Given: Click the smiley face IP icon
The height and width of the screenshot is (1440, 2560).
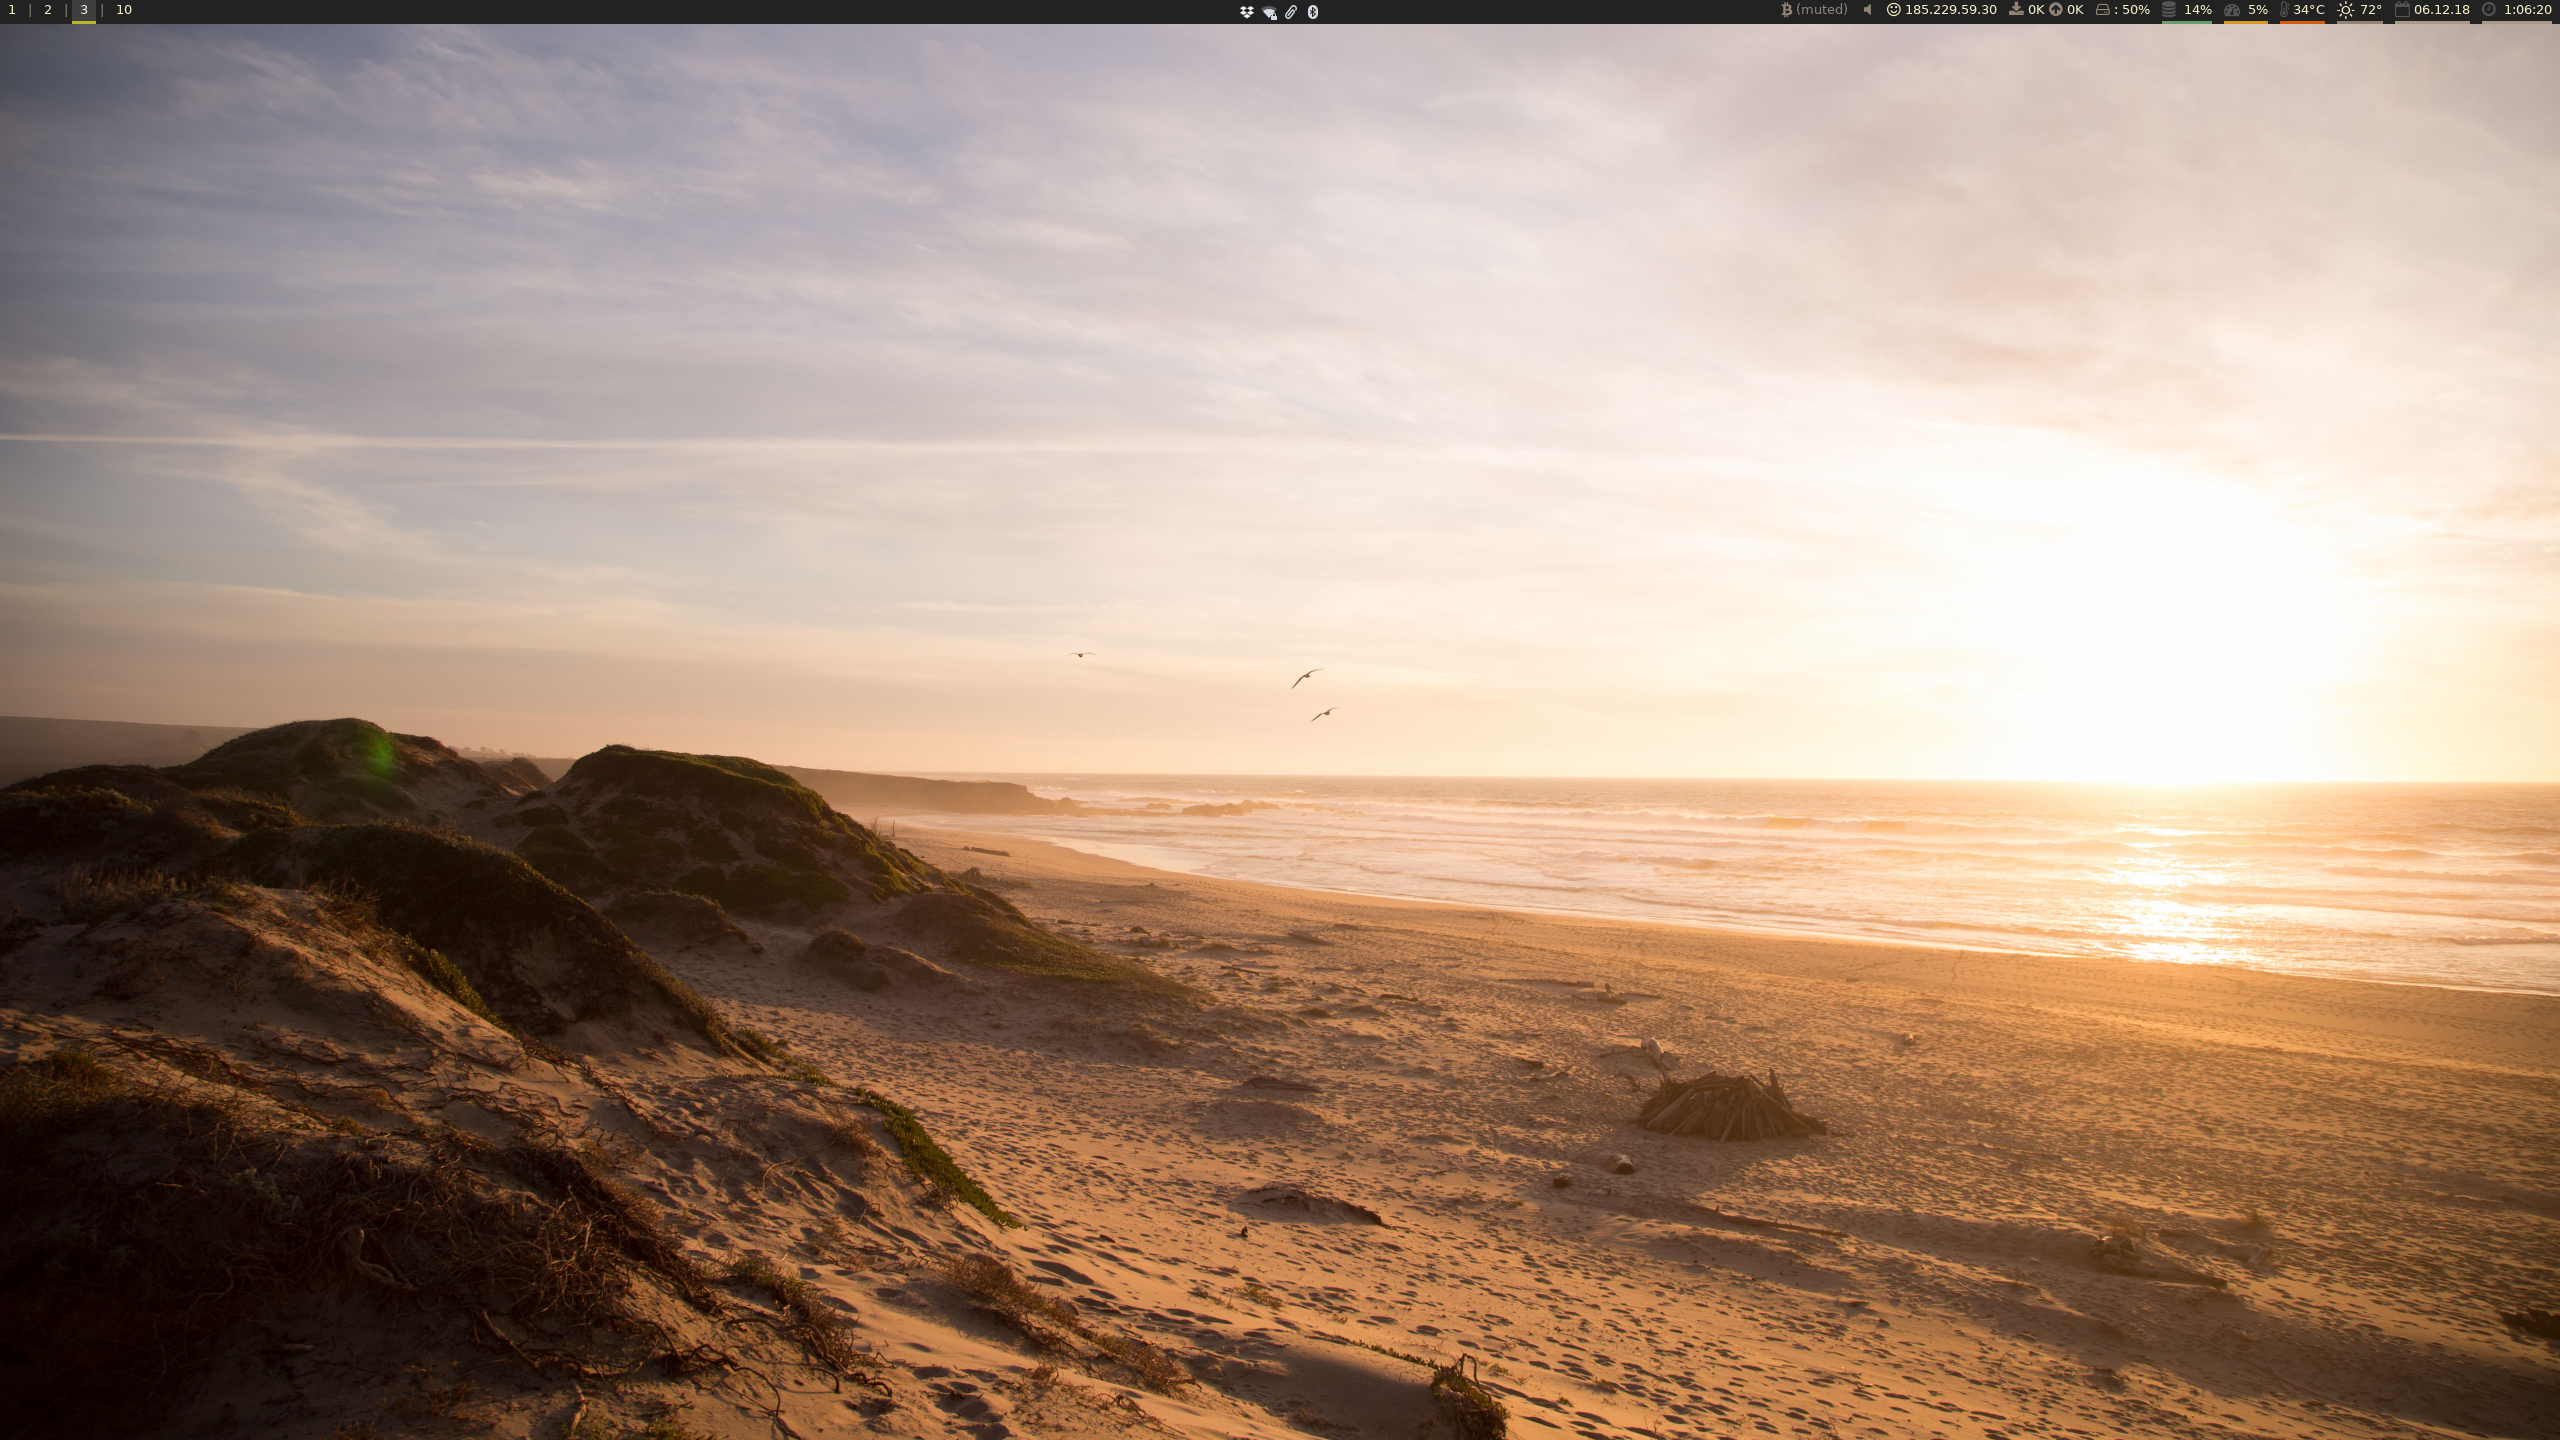Looking at the screenshot, I should pos(1893,10).
